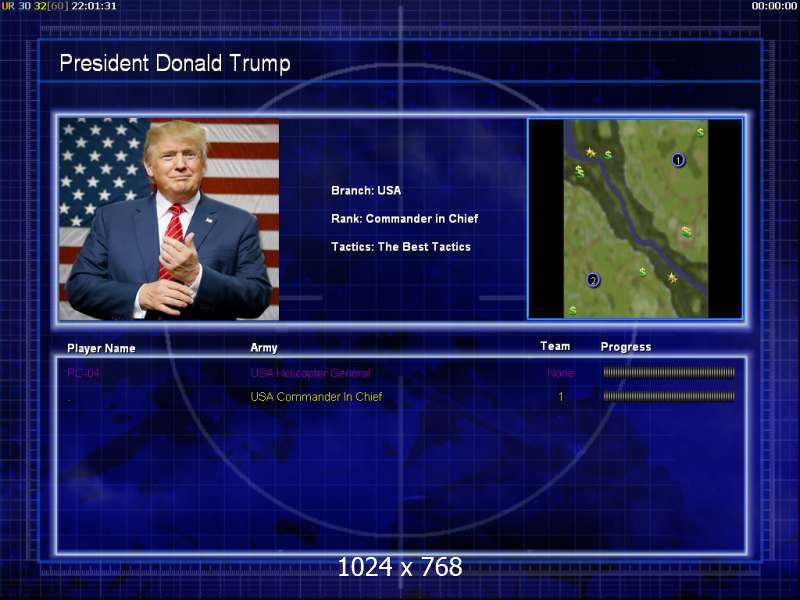The image size is (800, 600).
Task: Click the team value 1
Action: [561, 396]
